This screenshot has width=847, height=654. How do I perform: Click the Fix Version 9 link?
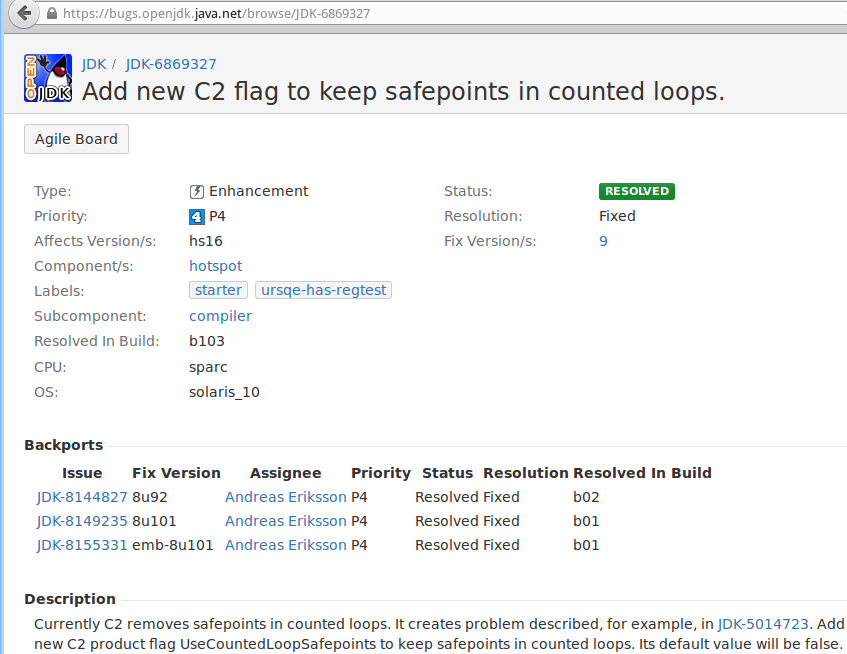[x=601, y=240]
